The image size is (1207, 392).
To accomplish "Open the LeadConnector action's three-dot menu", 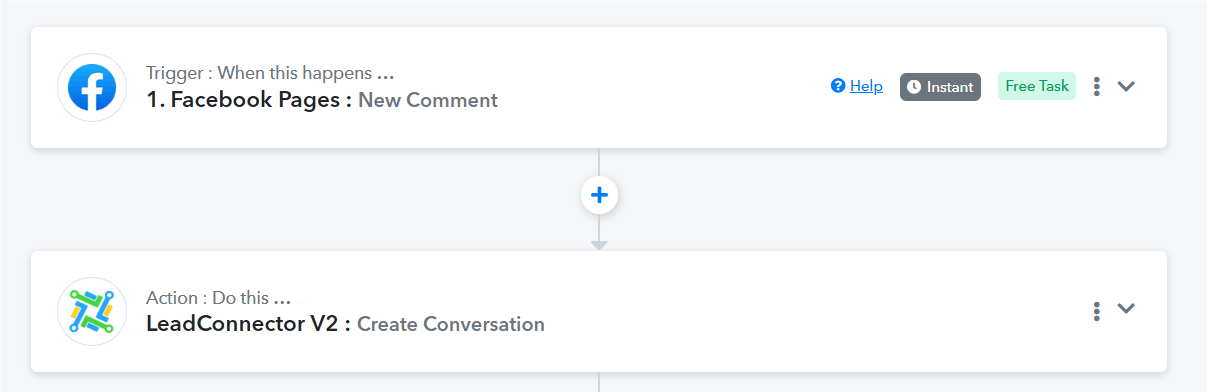I will [1097, 311].
